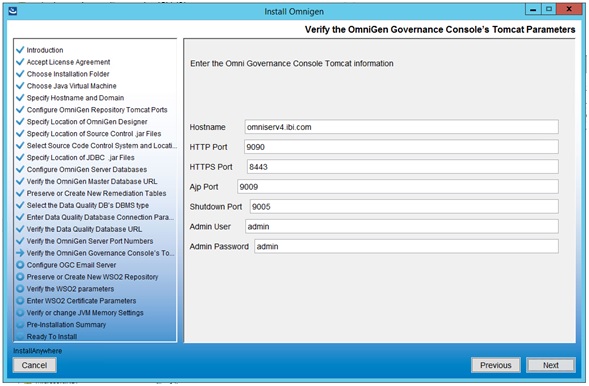Select the Verify the OmniGen Server Port Numbers text

[90, 241]
